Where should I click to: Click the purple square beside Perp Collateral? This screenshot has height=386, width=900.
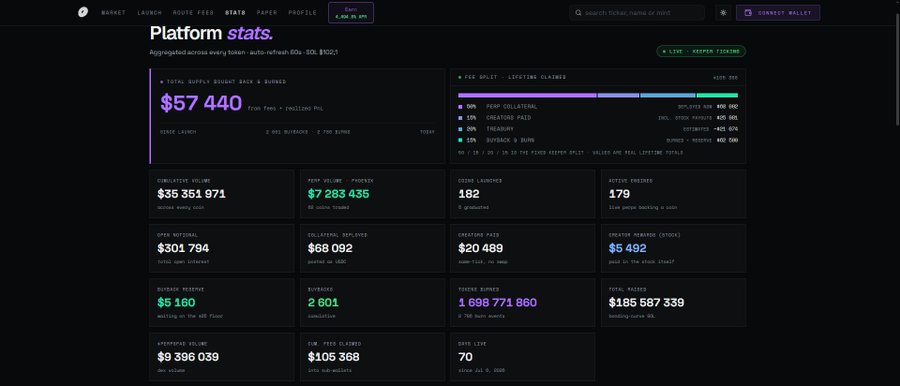click(460, 107)
